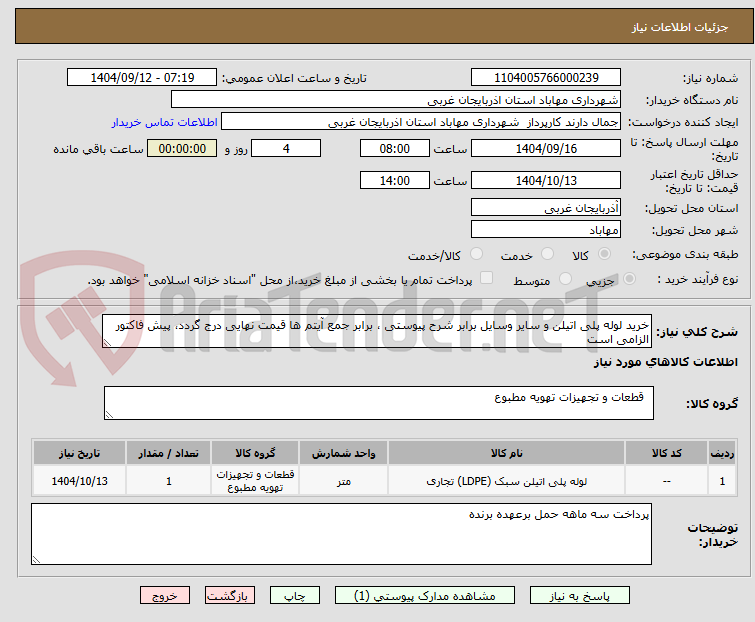Click the delivery city field 'مهاباد'
Viewport: 755px width, 622px height.
(546, 230)
